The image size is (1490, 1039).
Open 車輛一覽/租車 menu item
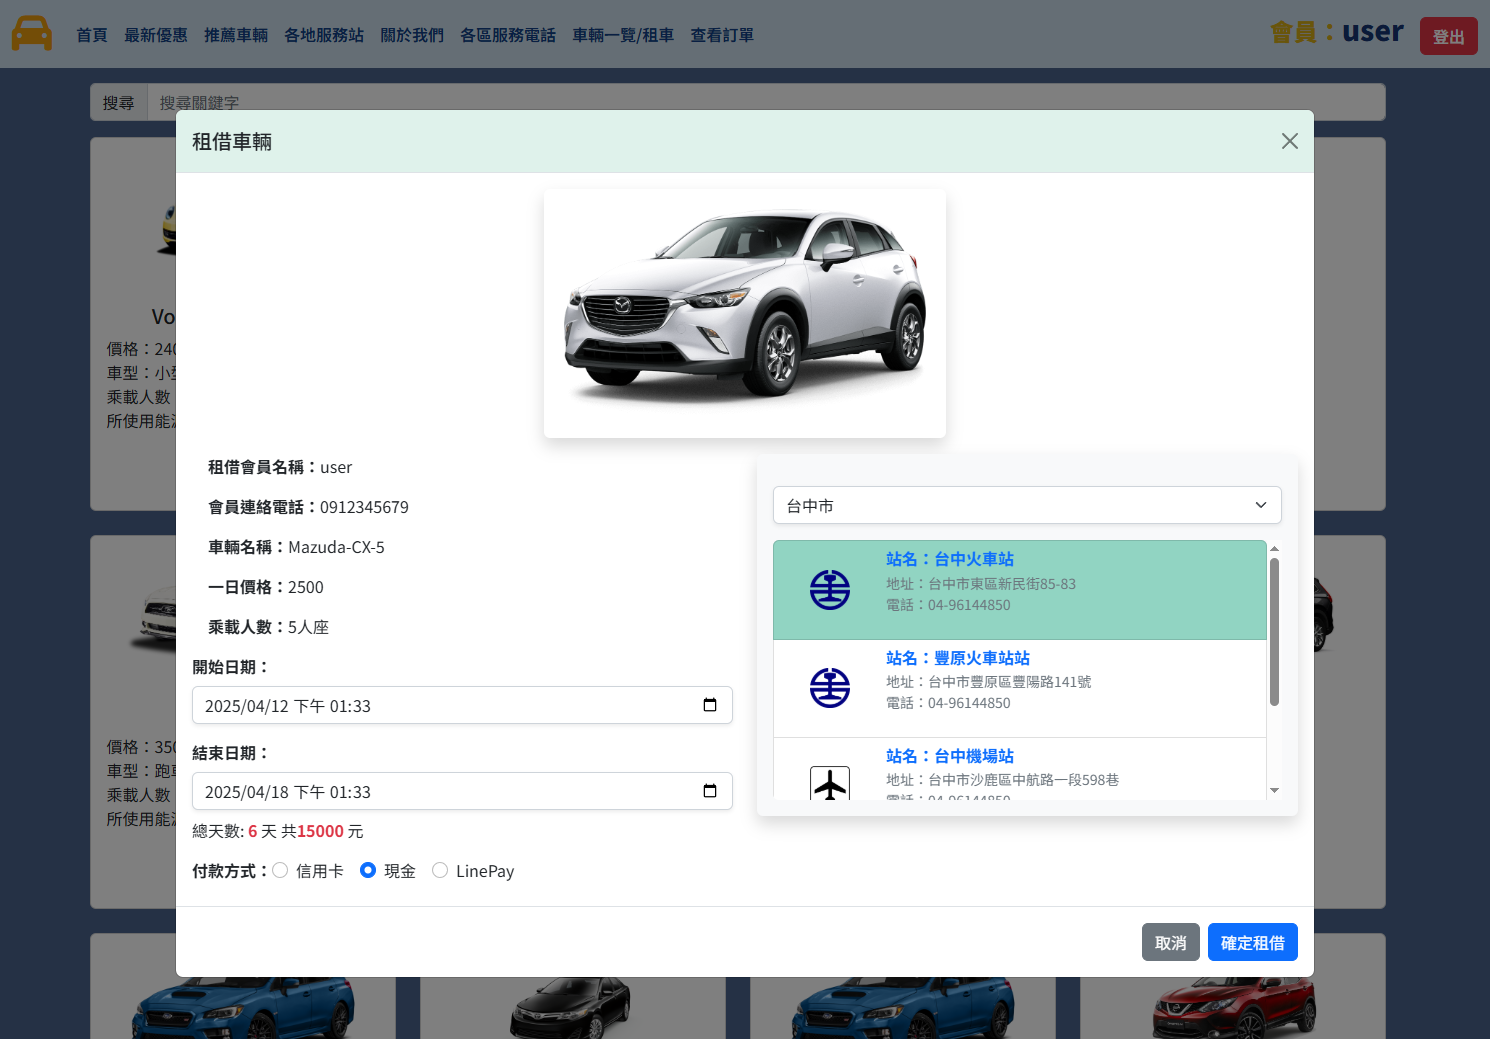(623, 35)
